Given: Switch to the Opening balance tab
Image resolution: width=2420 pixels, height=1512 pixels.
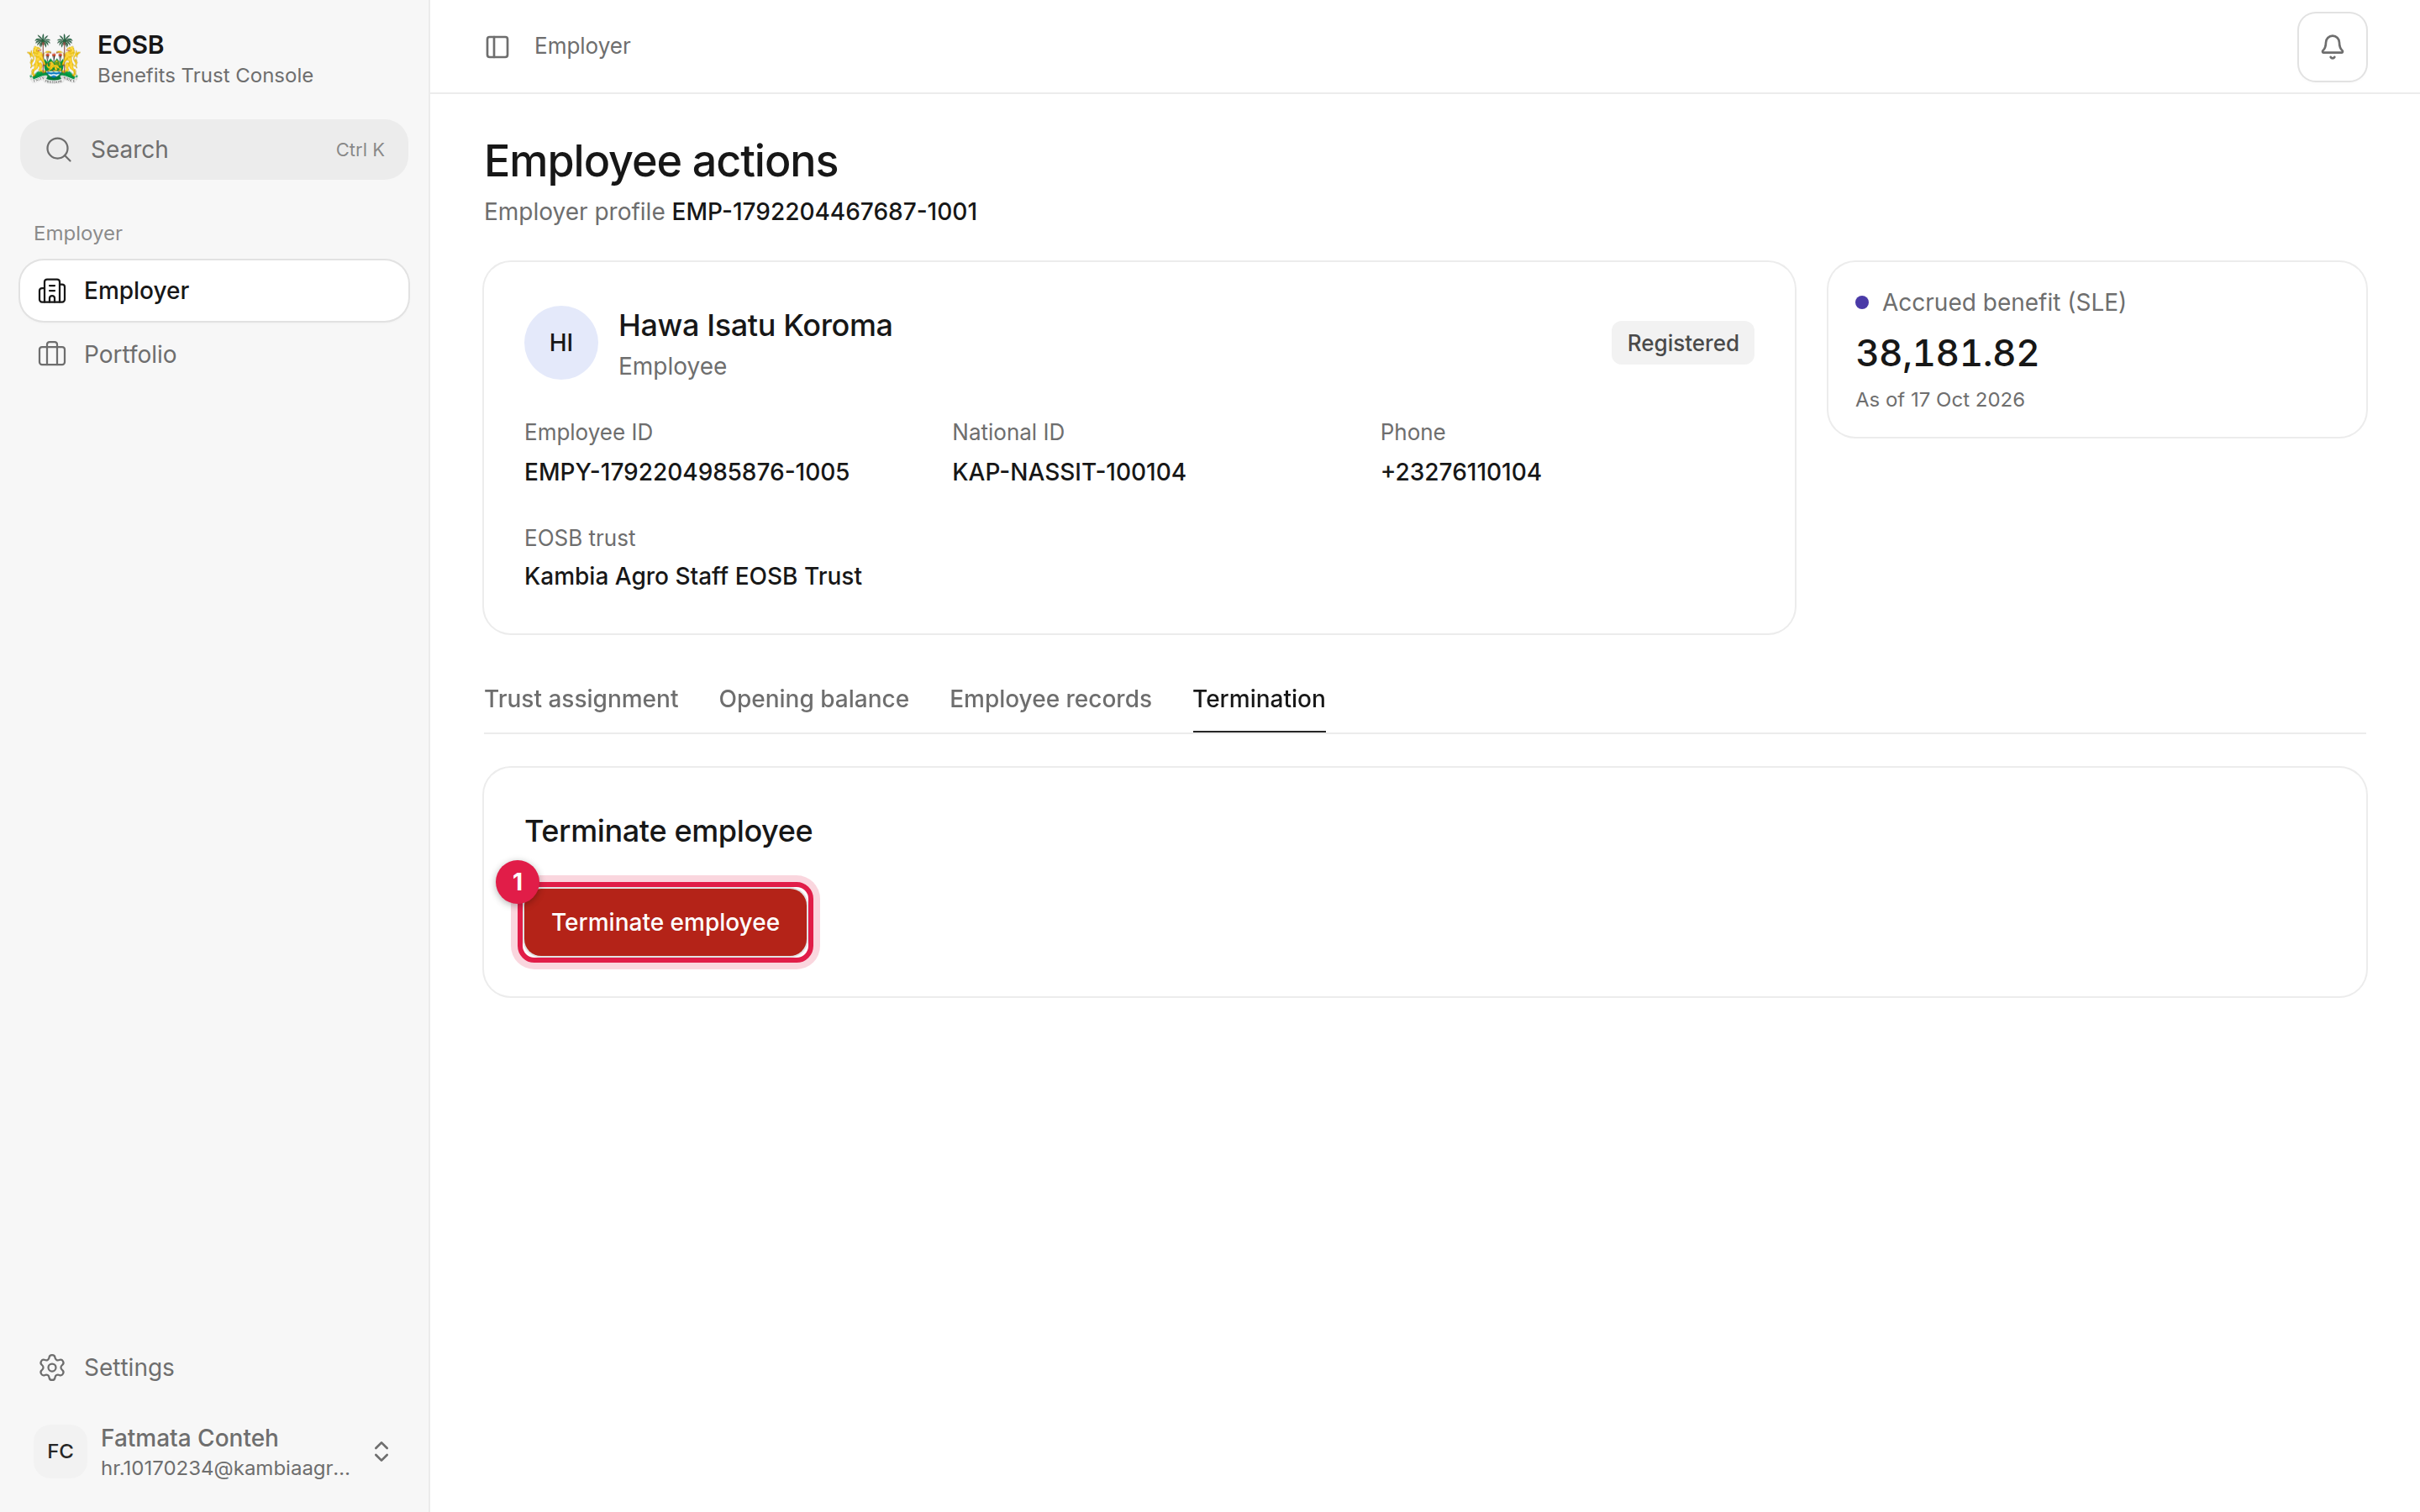Looking at the screenshot, I should coord(813,699).
